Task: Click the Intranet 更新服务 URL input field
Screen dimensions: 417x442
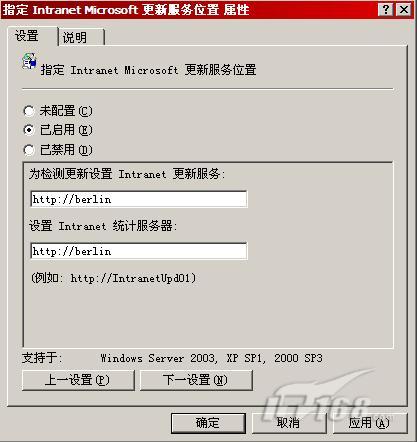Action: (x=139, y=199)
